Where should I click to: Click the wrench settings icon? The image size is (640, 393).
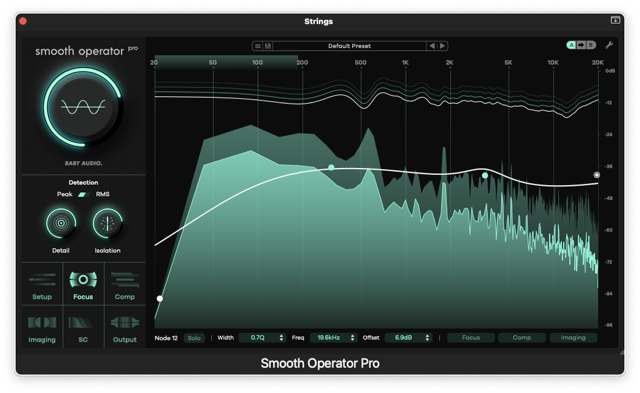[x=609, y=45]
